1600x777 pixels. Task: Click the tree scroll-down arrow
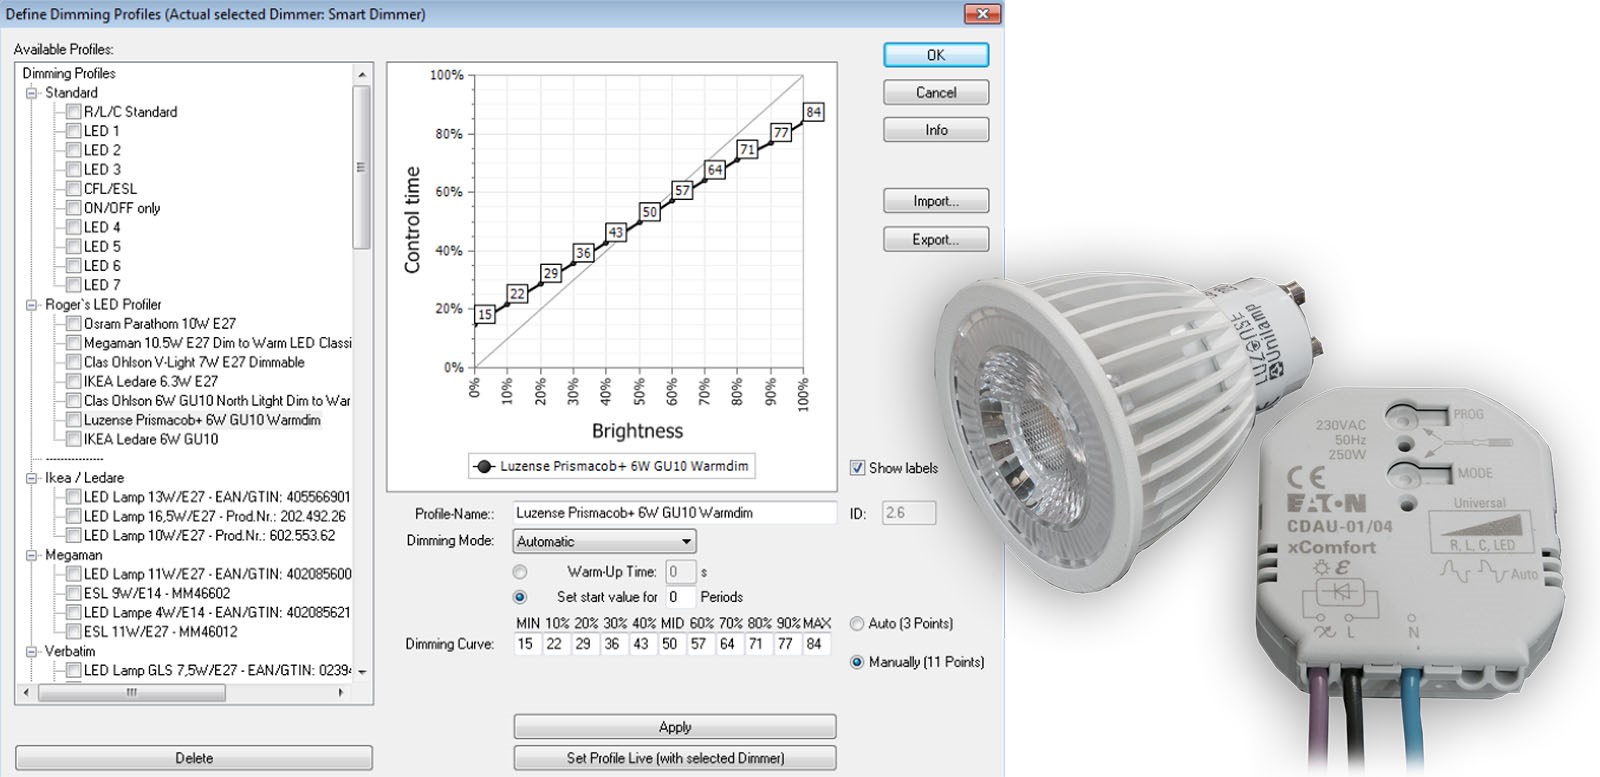tap(362, 672)
